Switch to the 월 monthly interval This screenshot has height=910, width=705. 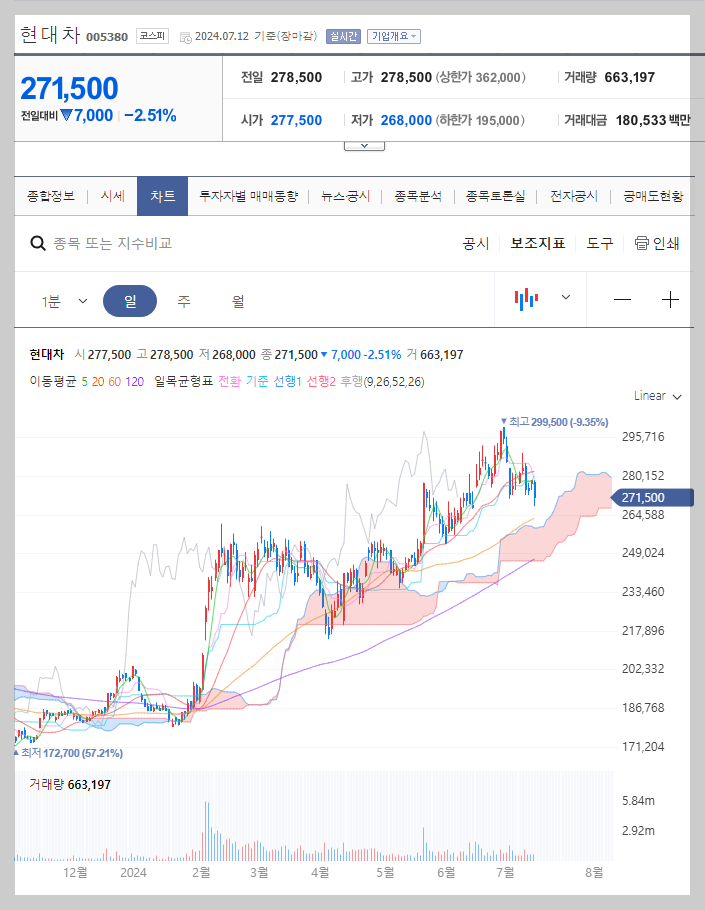235,299
